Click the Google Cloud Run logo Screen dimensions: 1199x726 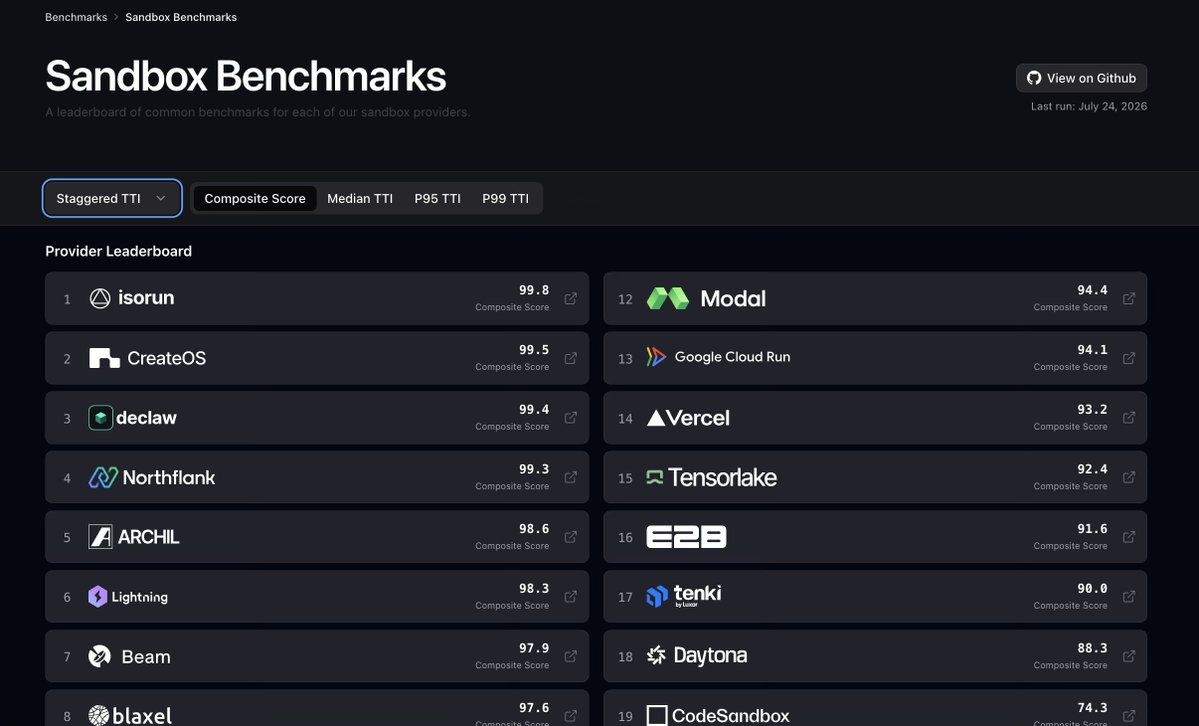point(656,356)
